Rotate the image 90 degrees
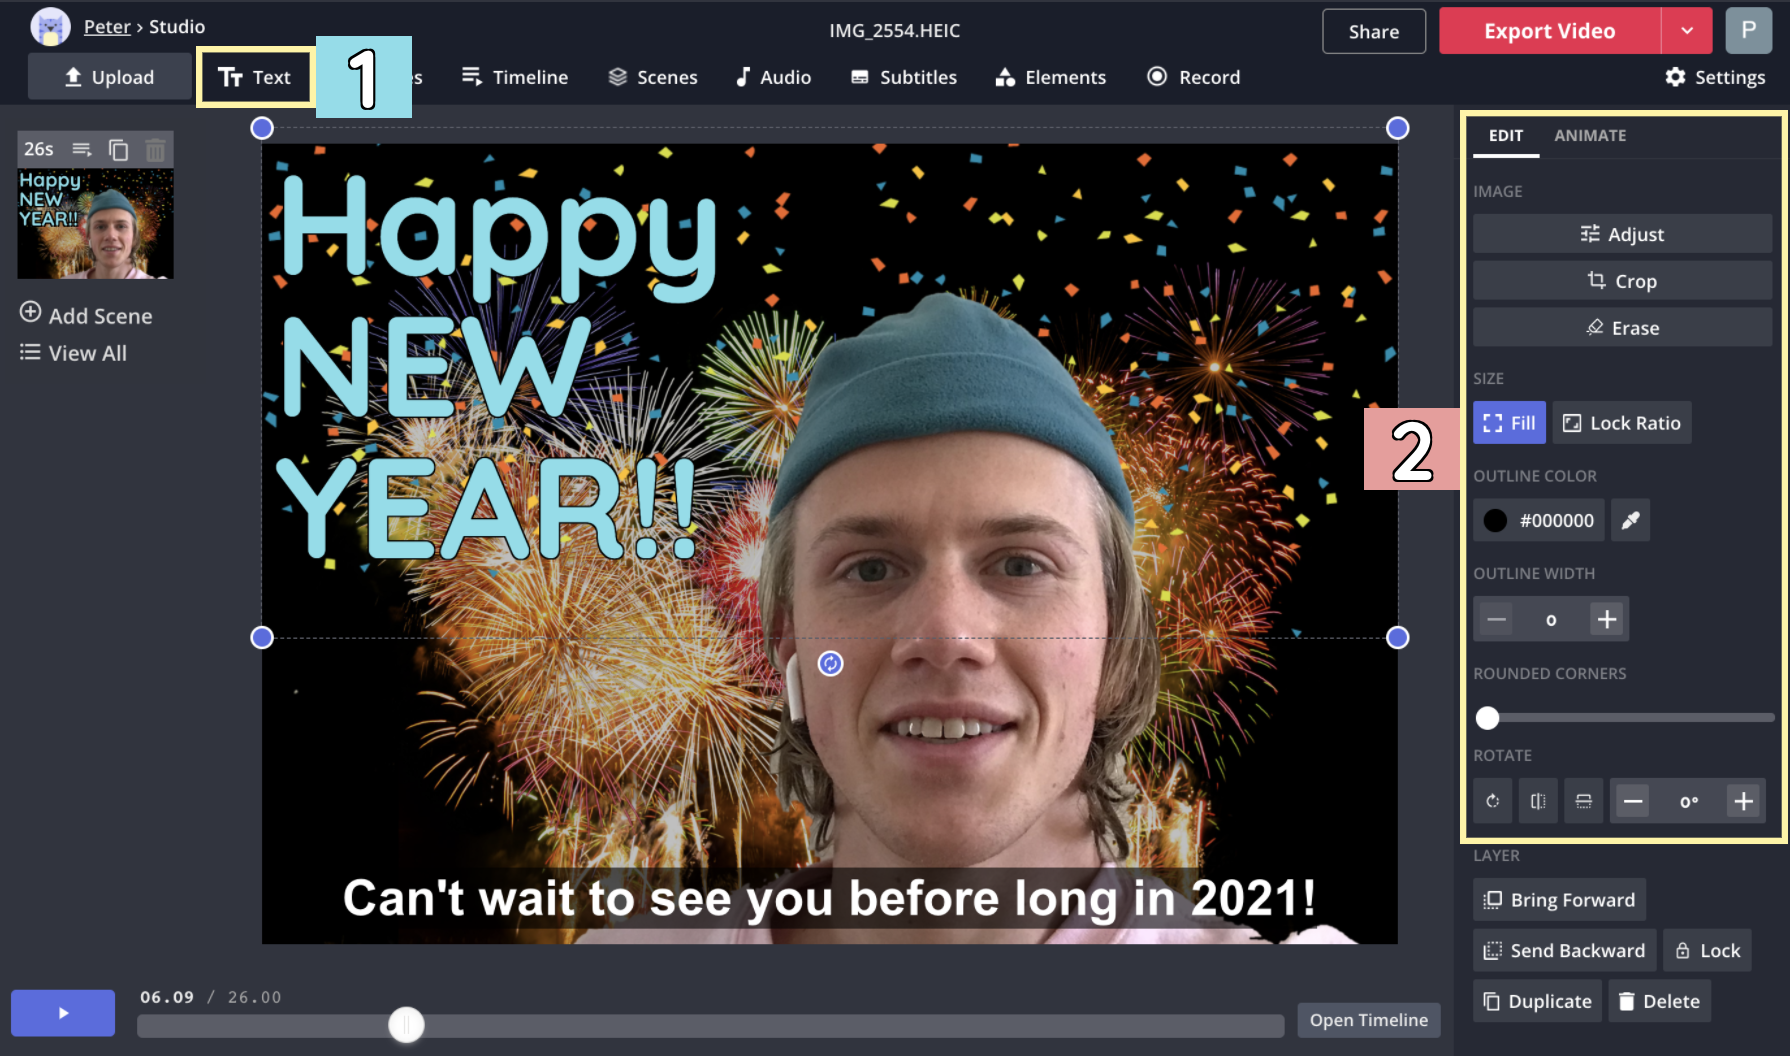The image size is (1790, 1056). pos(1492,800)
